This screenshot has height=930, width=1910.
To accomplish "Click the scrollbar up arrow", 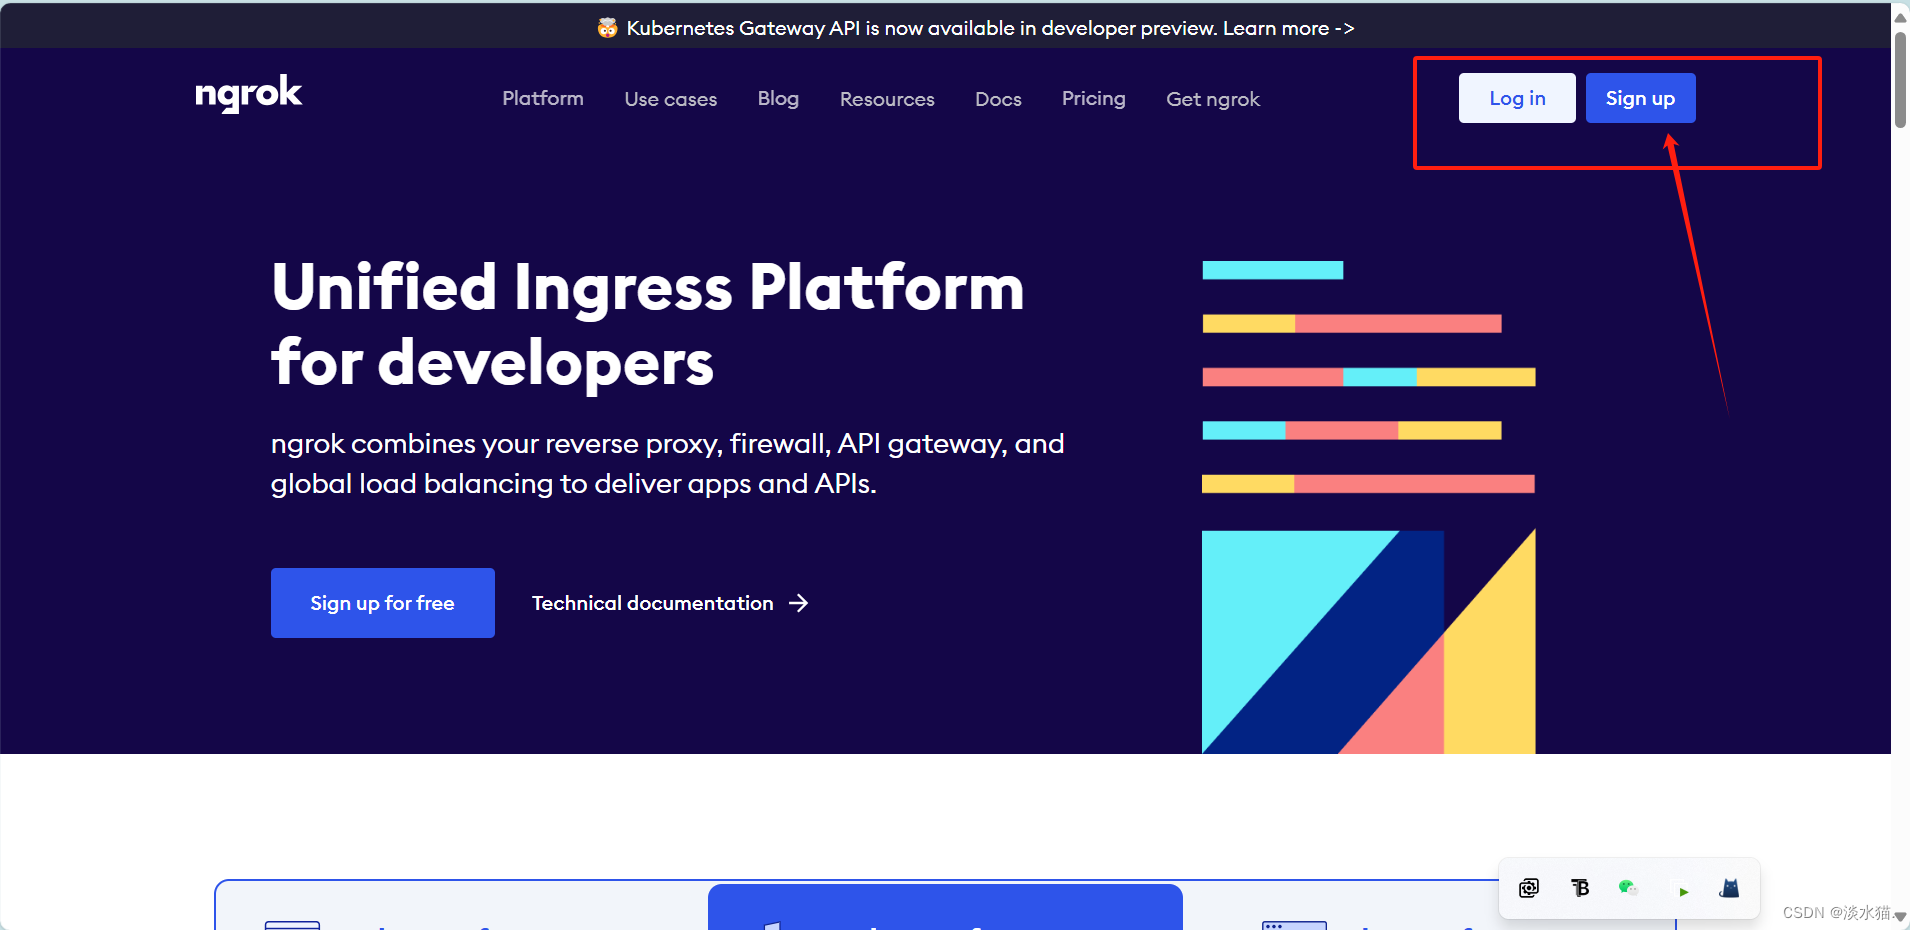I will (1900, 16).
